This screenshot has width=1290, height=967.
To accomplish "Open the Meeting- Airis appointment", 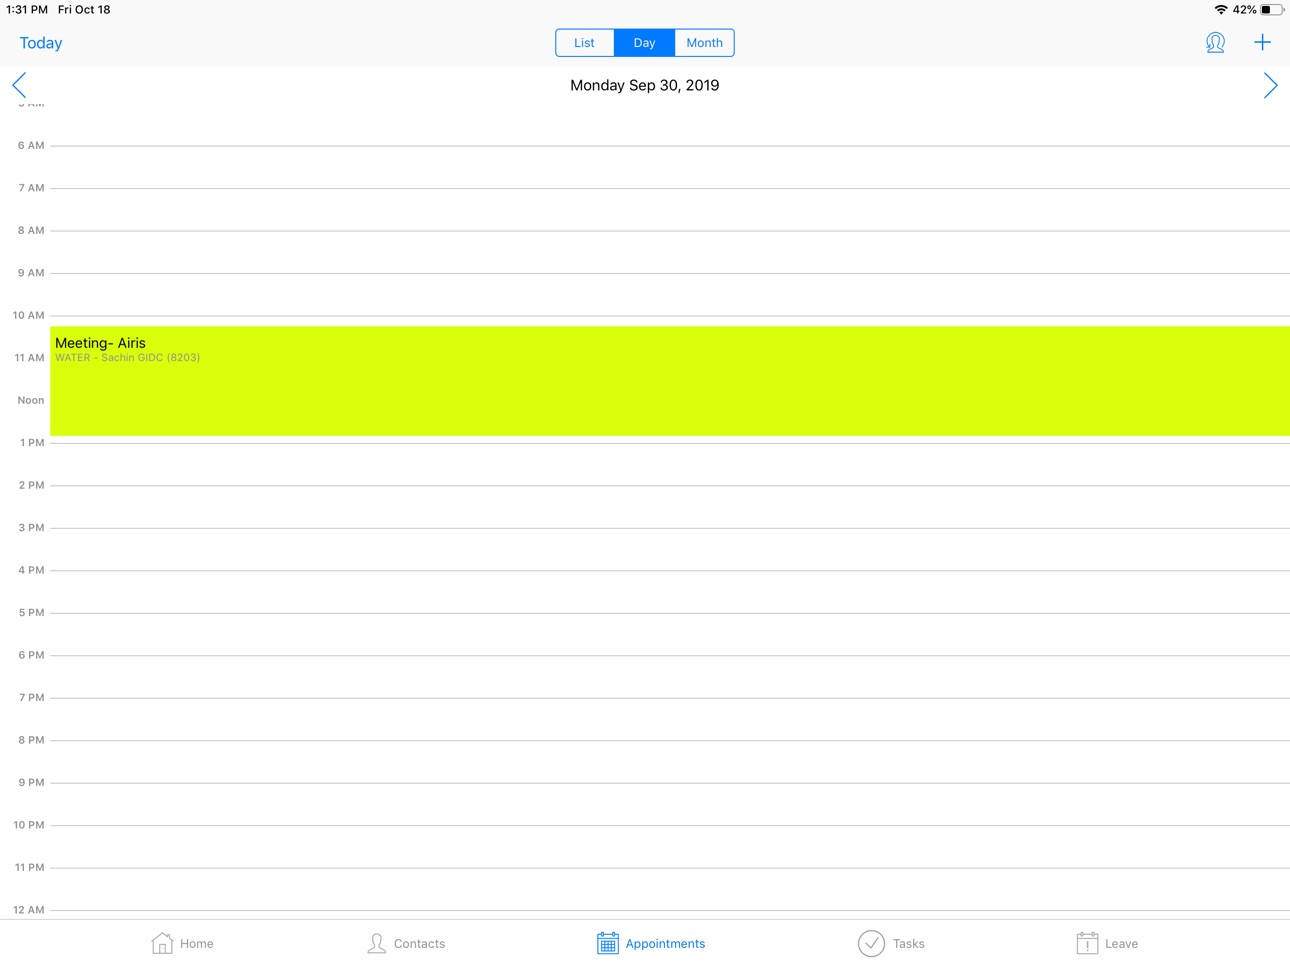I will click(669, 381).
